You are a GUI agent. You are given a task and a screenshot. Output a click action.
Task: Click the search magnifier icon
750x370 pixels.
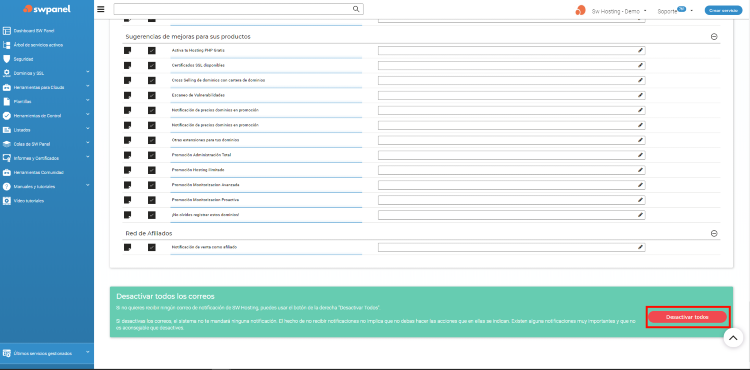356,9
